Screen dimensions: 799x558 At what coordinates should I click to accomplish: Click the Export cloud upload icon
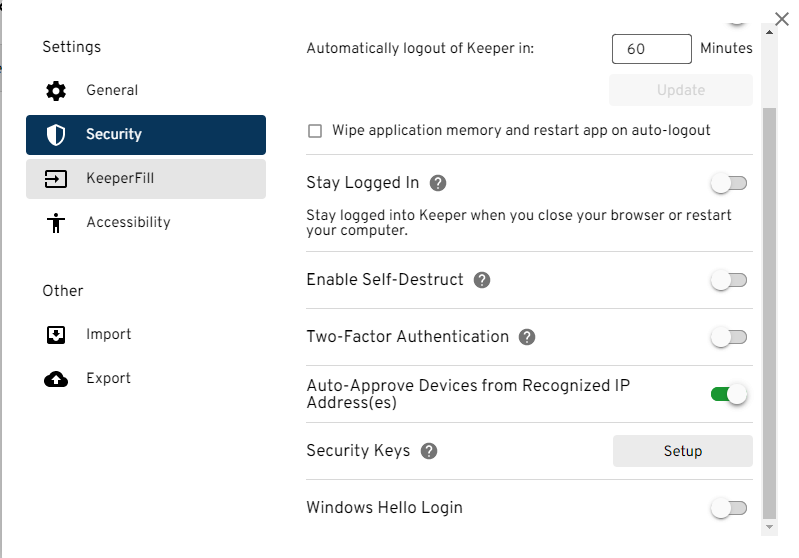click(56, 378)
